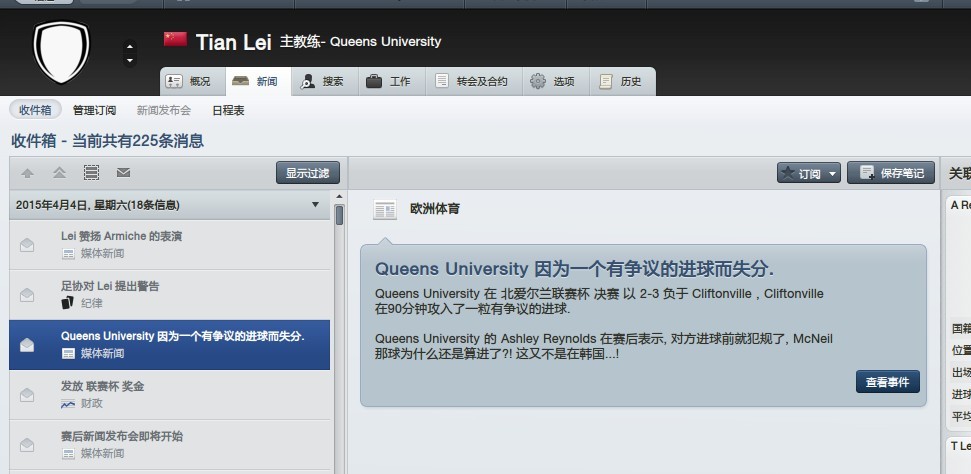The height and width of the screenshot is (474, 971).
Task: Click the 欧洲体育 newspaper icon
Action: point(385,210)
